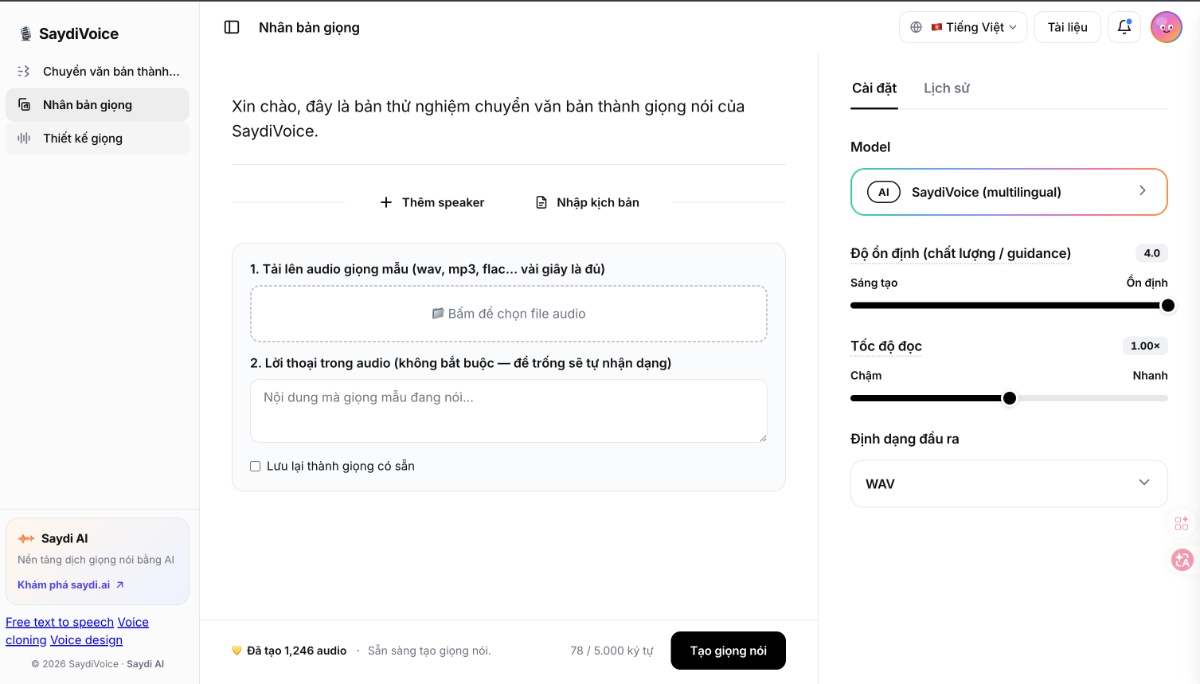Click the pink translate floating icon
Image resolution: width=1200 pixels, height=684 pixels.
1182,560
